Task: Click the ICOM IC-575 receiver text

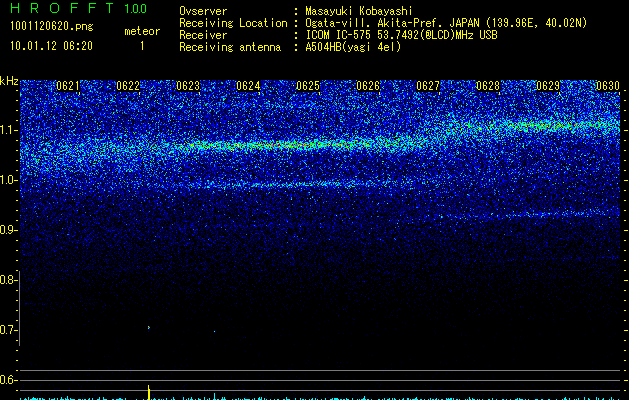Action: [401, 35]
